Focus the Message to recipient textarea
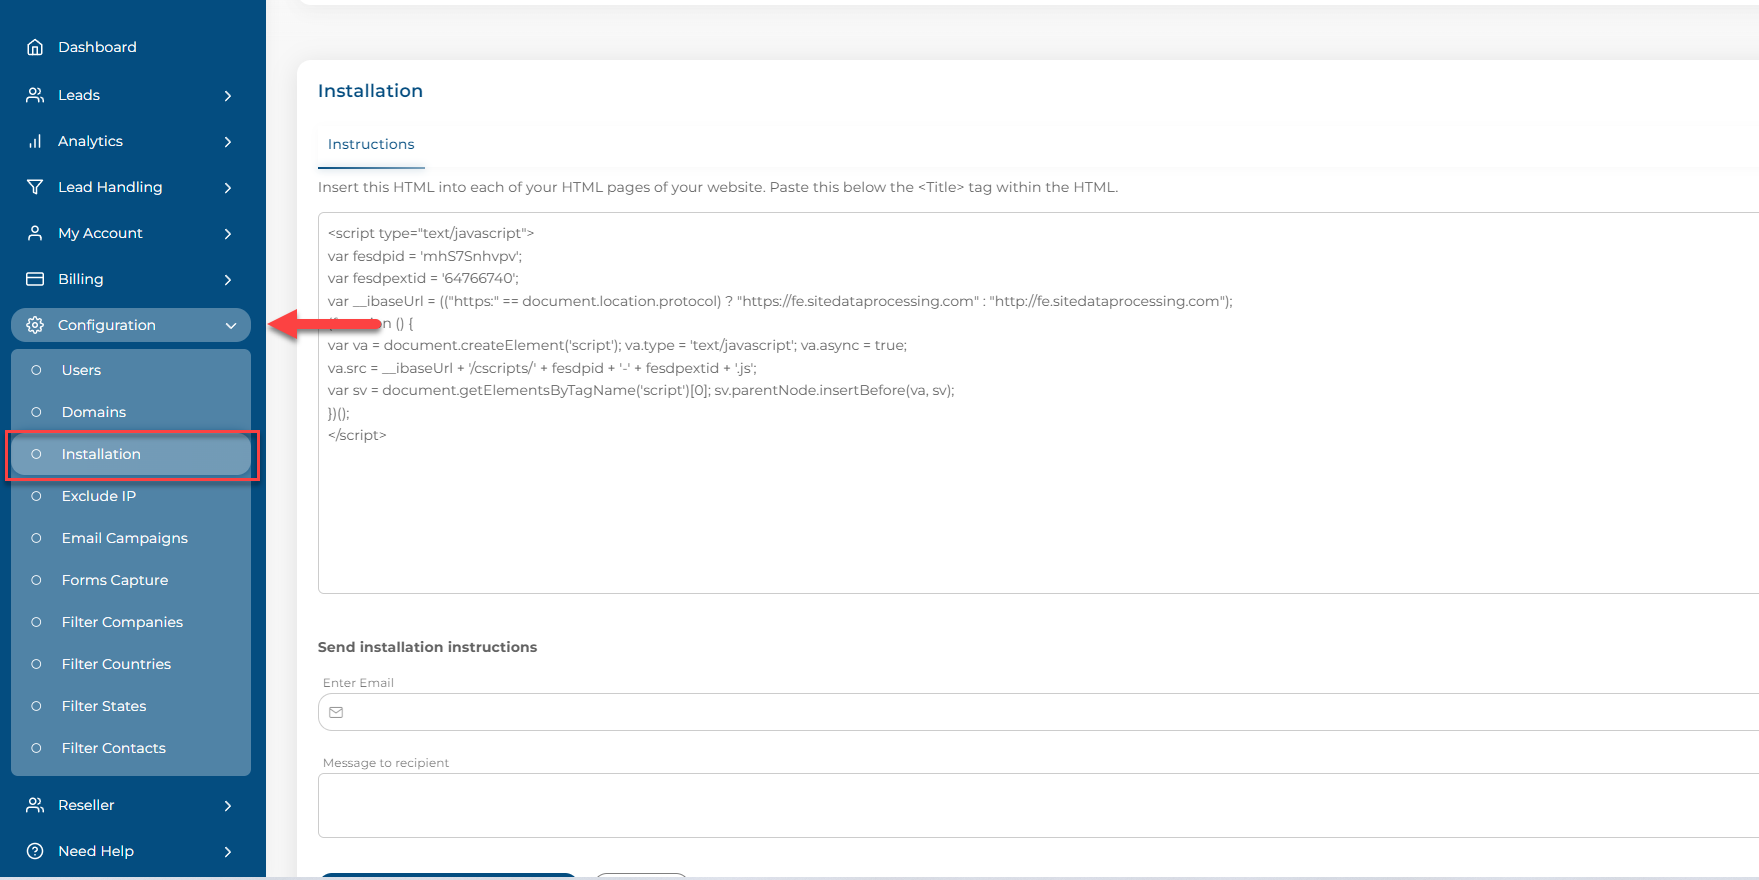This screenshot has height=880, width=1759. tap(1038, 805)
